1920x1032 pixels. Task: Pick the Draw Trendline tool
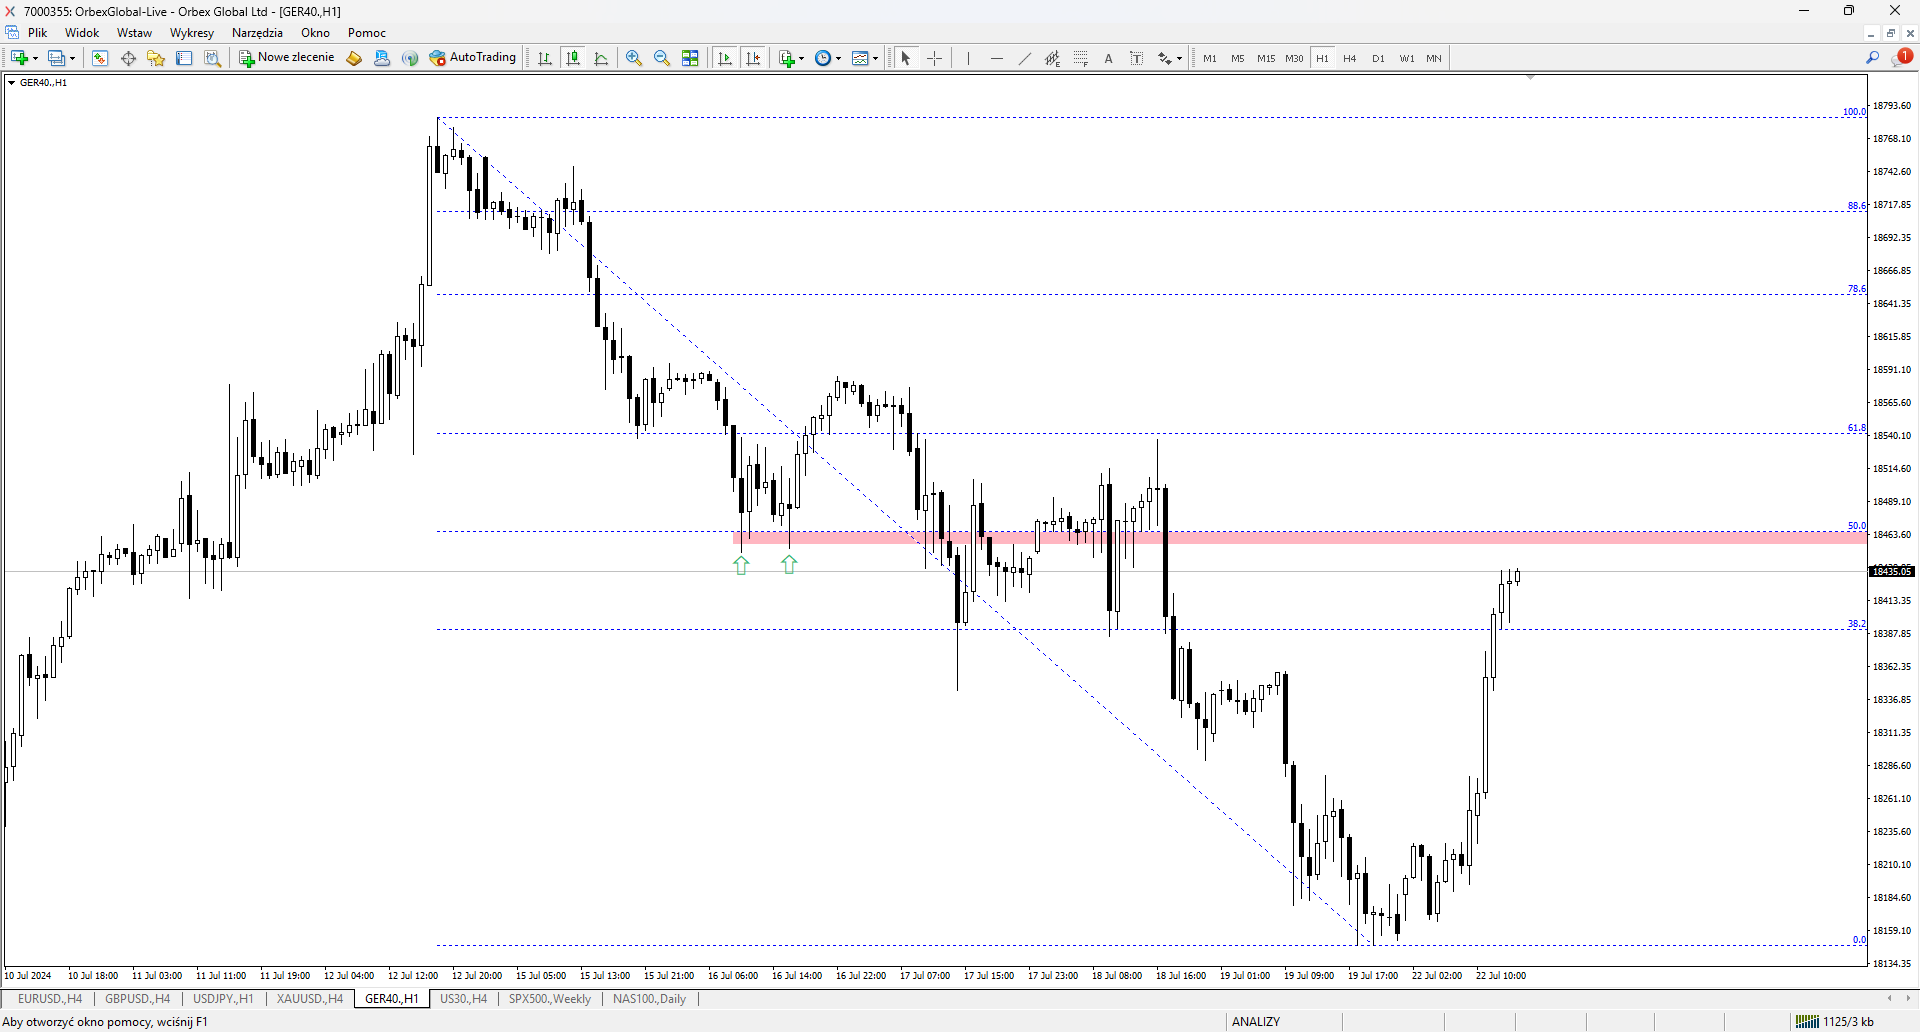point(1025,58)
